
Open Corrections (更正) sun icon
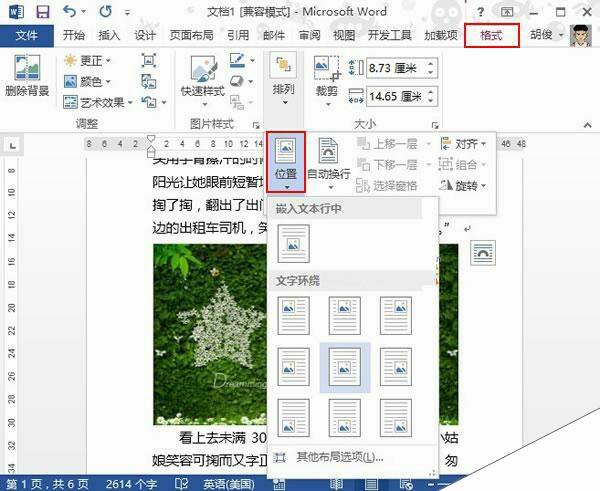tap(70, 60)
